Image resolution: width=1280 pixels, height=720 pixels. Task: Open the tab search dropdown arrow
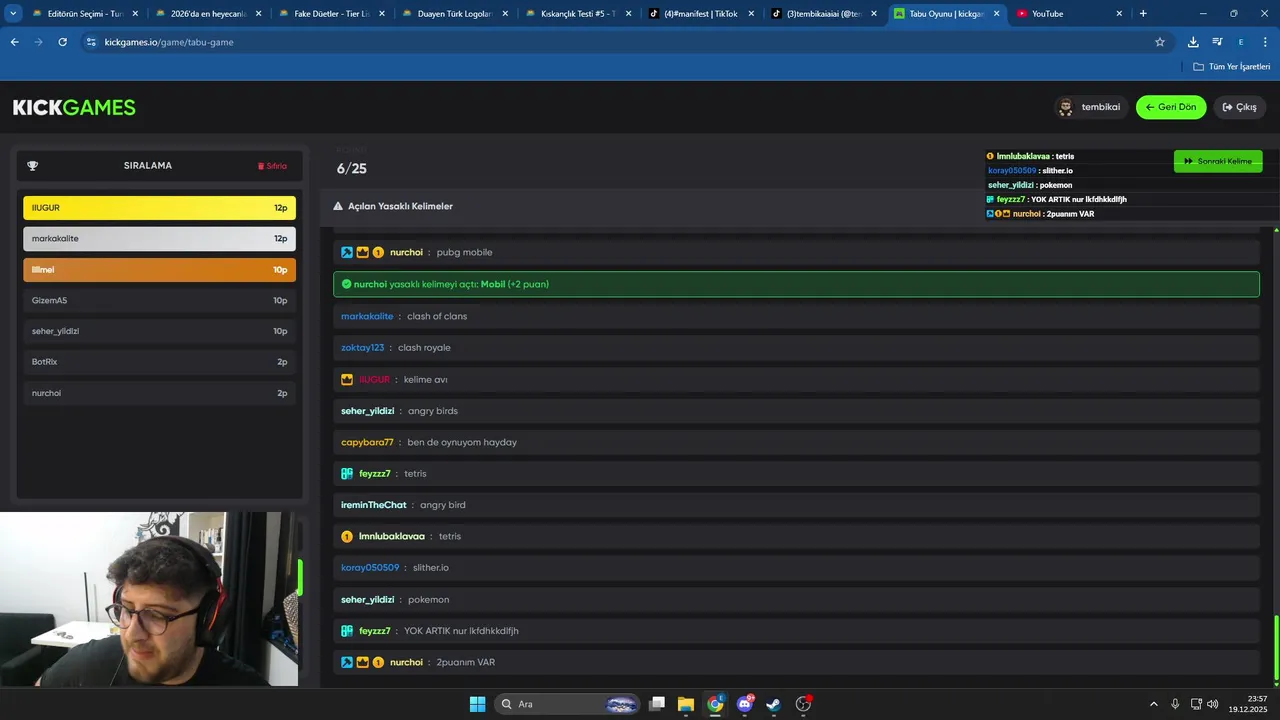[x=13, y=14]
